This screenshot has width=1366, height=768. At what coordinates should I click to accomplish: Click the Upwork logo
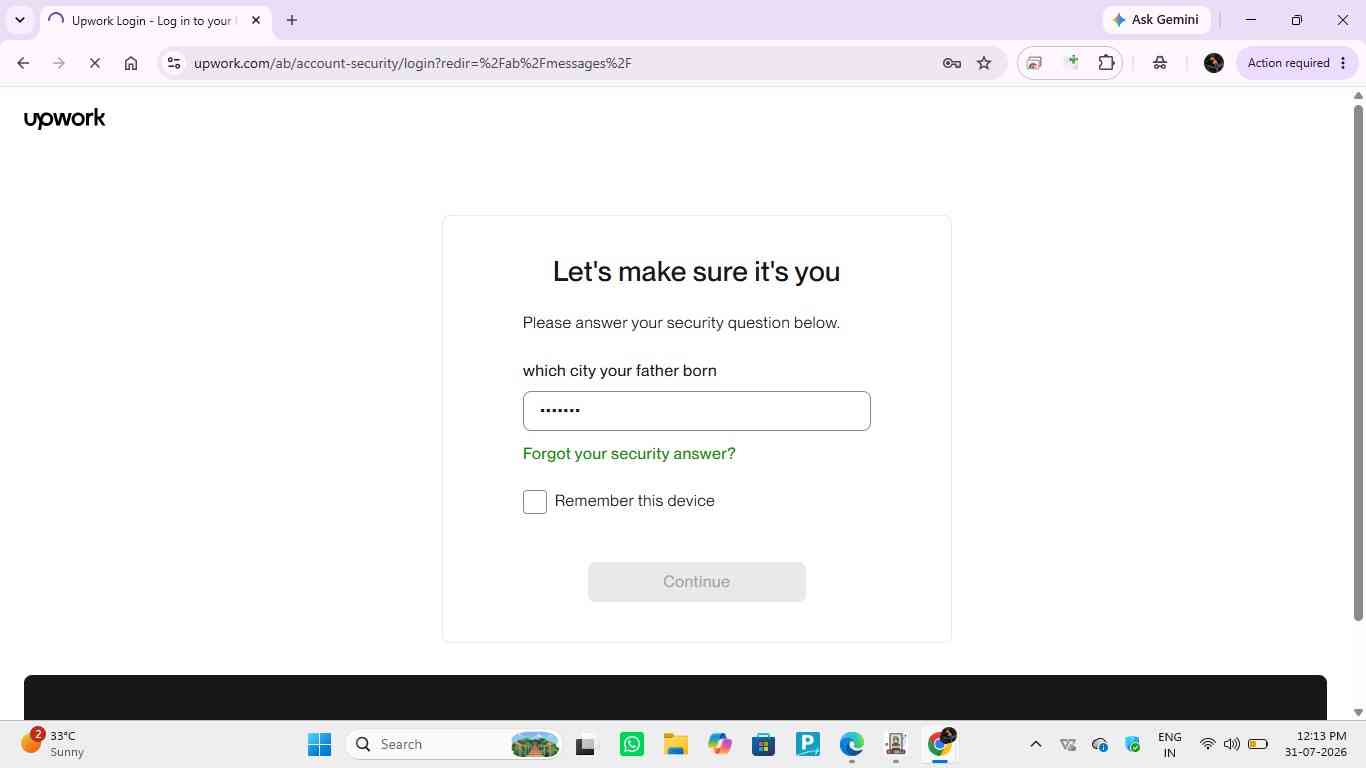coord(65,118)
